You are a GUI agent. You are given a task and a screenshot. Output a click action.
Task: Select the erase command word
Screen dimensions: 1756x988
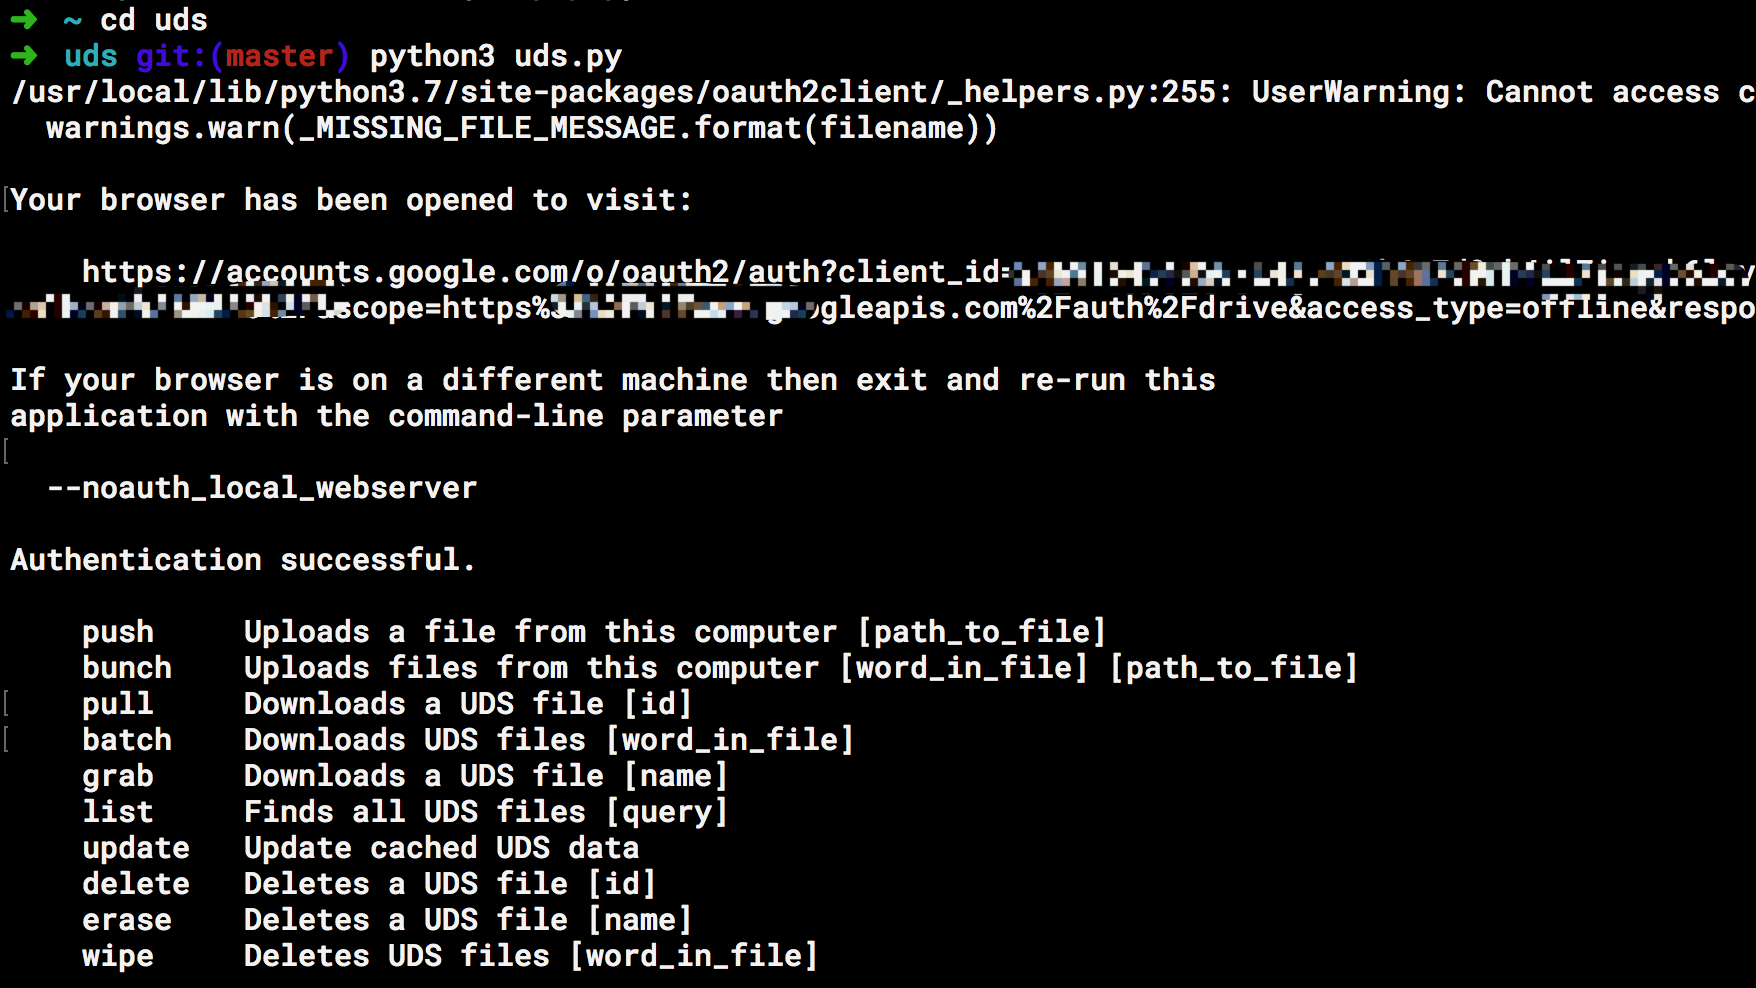tap(127, 920)
